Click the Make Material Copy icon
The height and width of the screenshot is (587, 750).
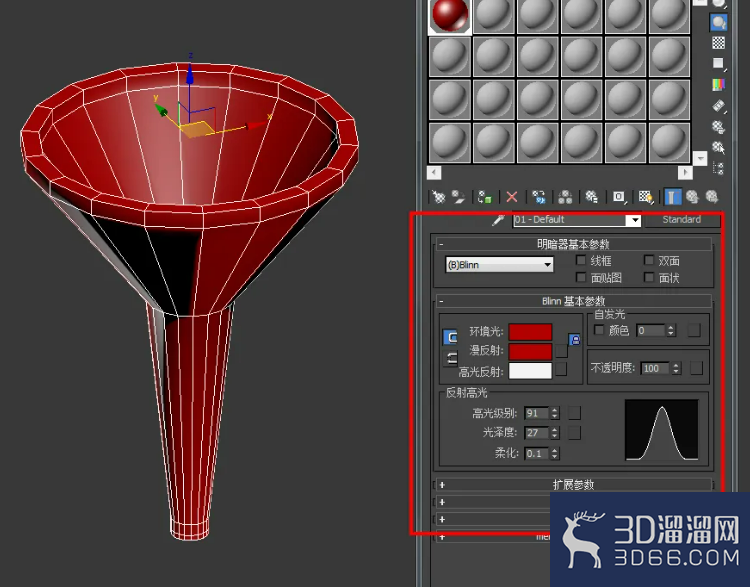click(539, 197)
